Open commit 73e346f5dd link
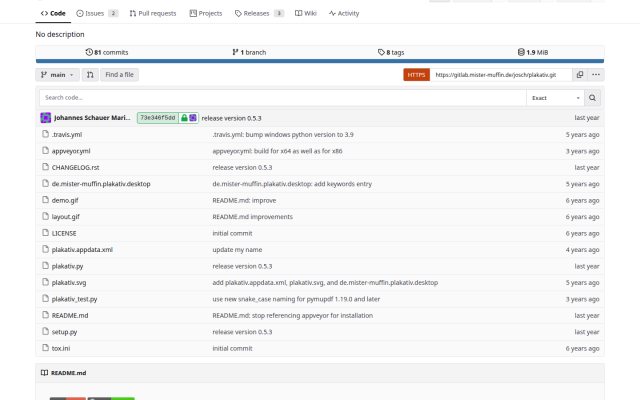This screenshot has width=640, height=400. click(158, 118)
